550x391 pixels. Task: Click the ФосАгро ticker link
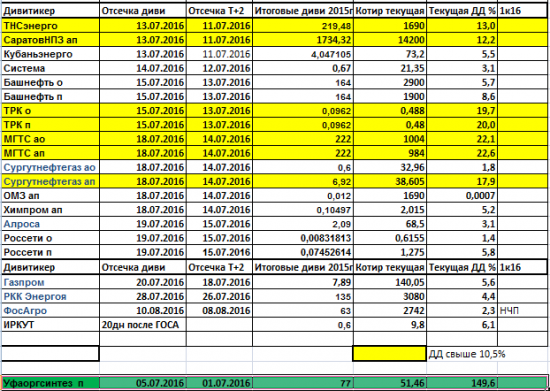coord(25,311)
